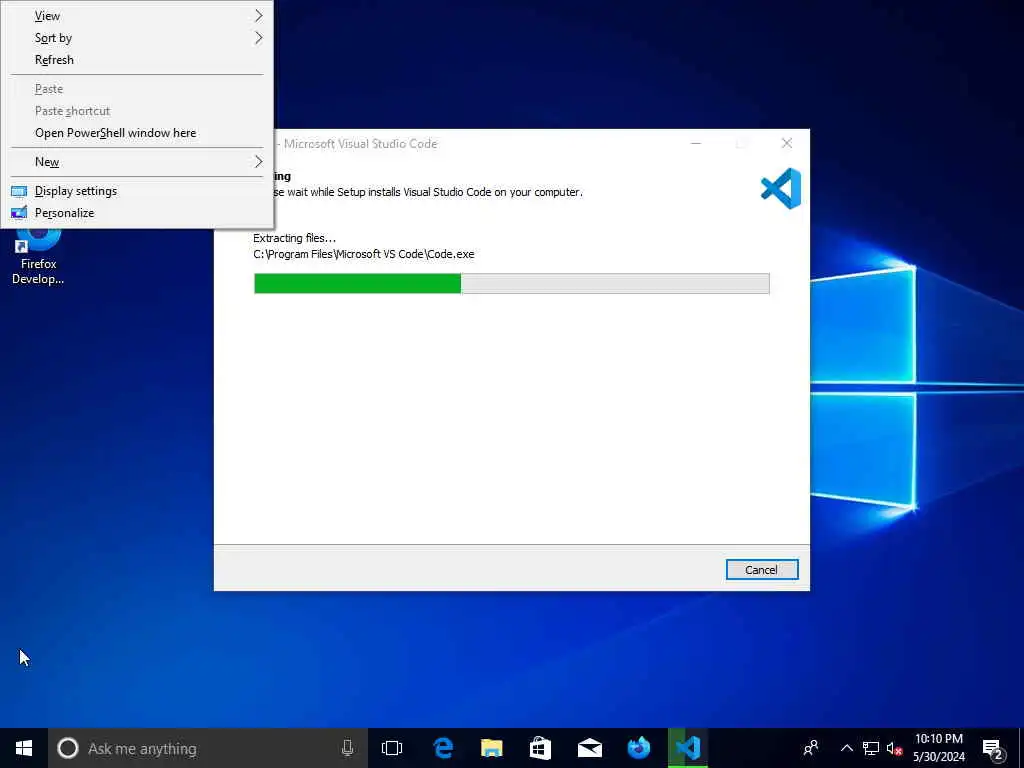Viewport: 1024px width, 768px height.
Task: Choose Refresh from the context menu
Action: click(137, 59)
